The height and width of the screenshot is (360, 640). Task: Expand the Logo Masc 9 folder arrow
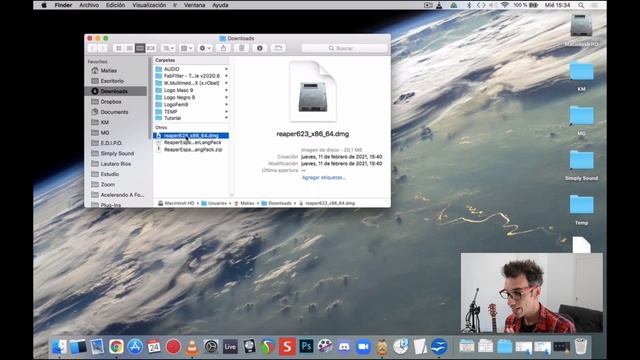pos(226,90)
